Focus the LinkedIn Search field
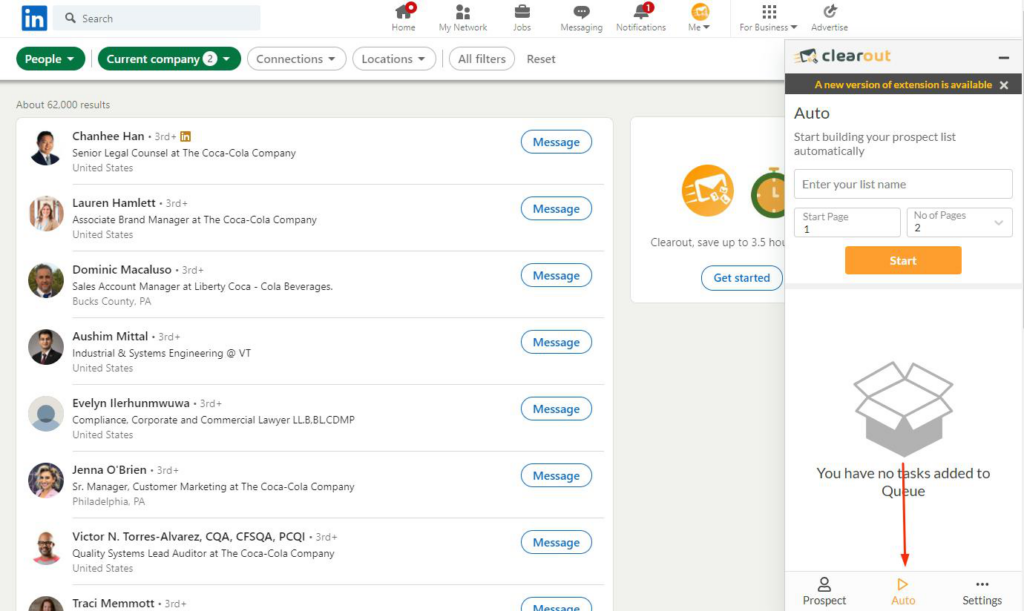1024x611 pixels. (156, 18)
